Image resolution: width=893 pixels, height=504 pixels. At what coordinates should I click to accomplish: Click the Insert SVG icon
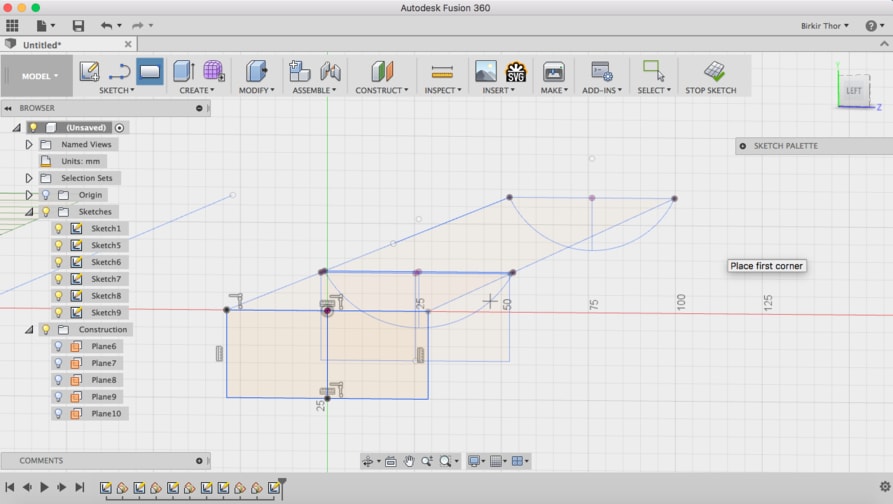coord(515,72)
